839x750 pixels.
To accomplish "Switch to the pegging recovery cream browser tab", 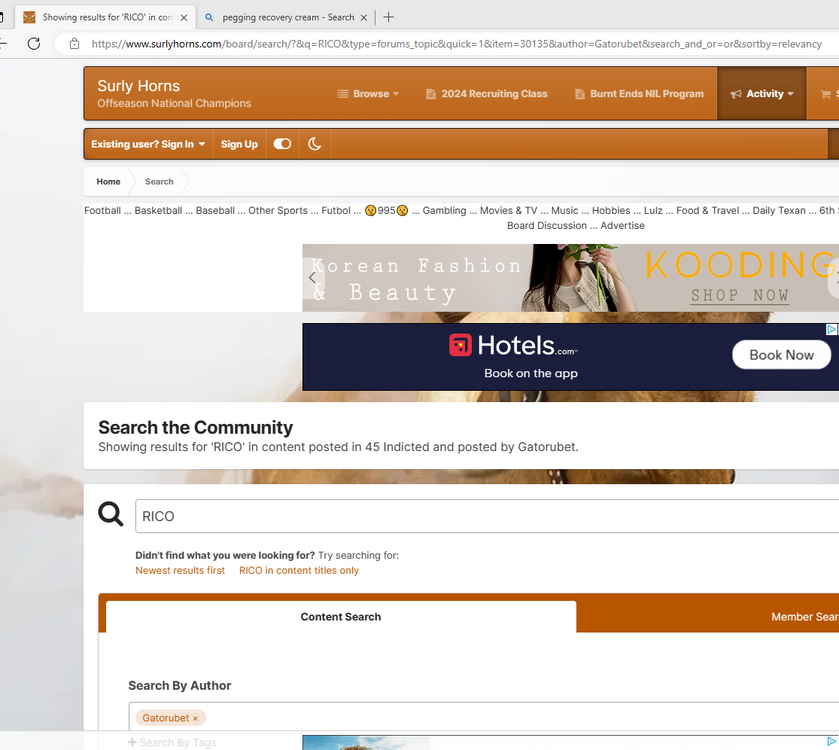I will pyautogui.click(x=286, y=17).
